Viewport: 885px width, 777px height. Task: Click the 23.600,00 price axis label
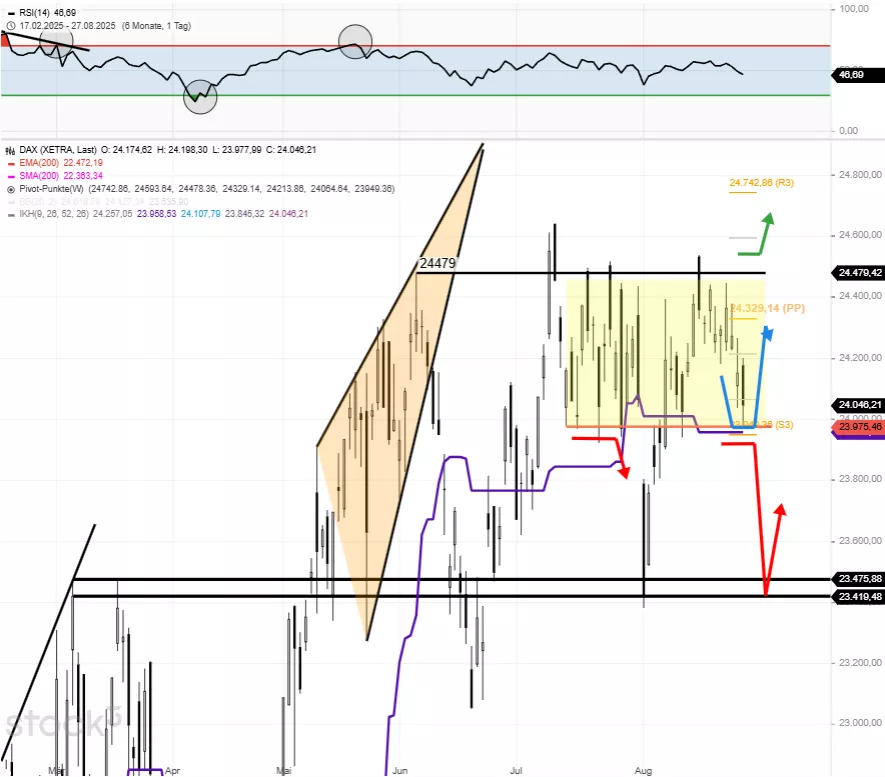(x=860, y=541)
